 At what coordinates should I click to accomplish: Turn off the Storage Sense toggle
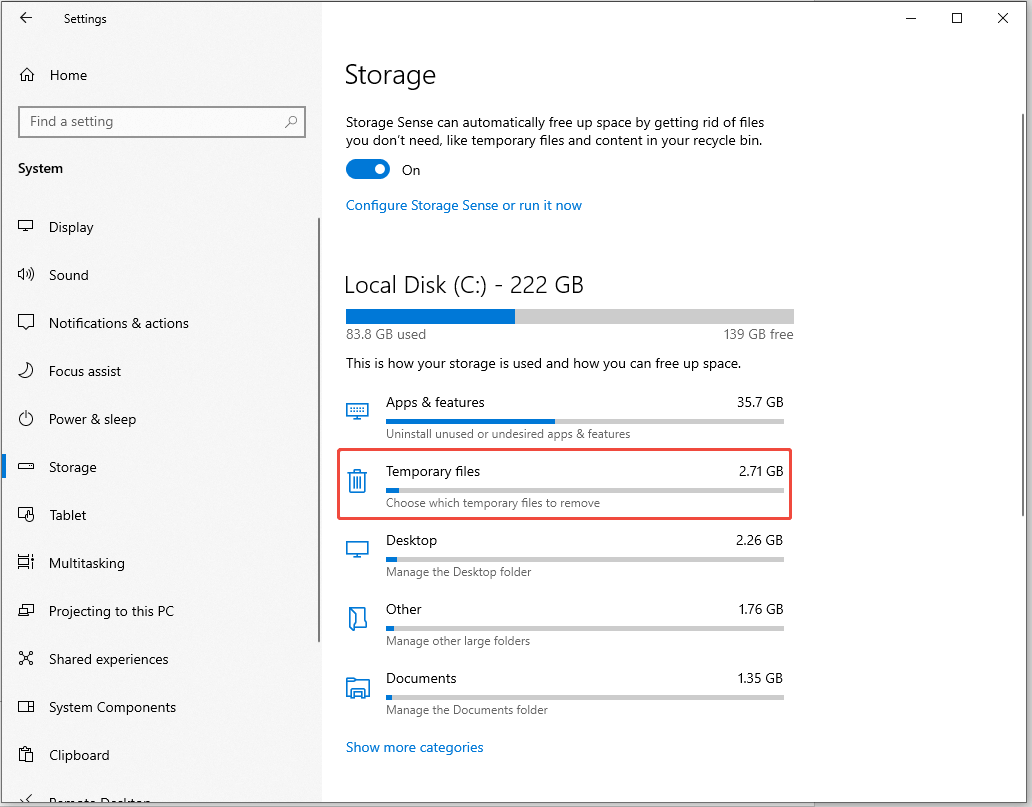[x=367, y=170]
